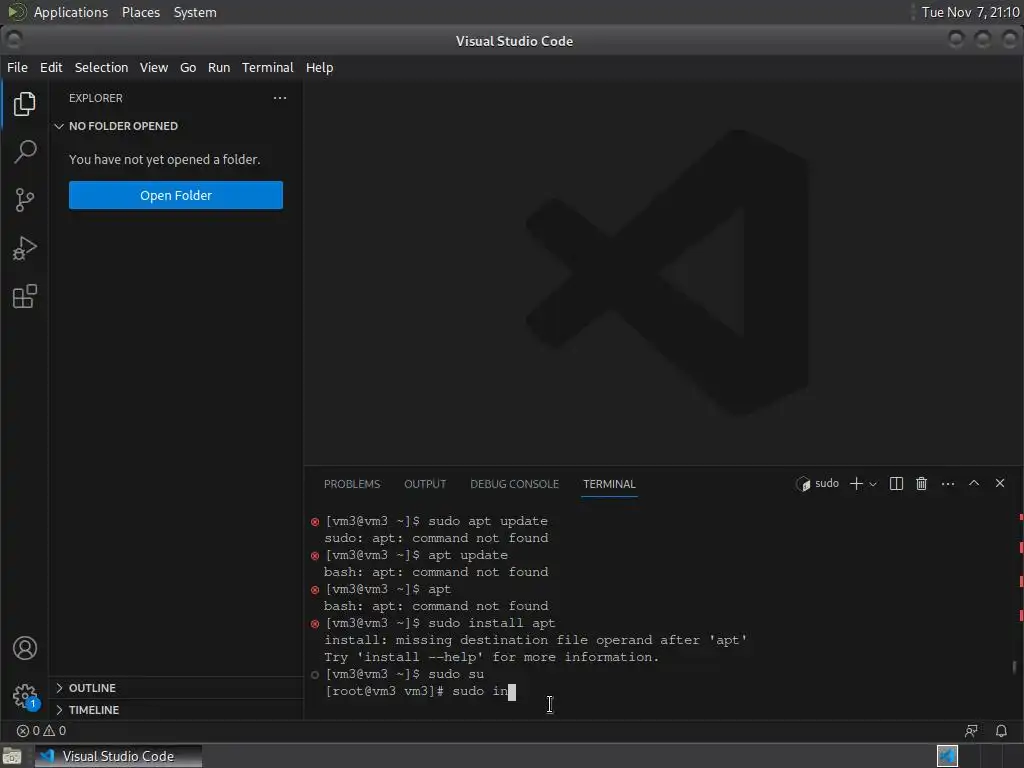This screenshot has height=768, width=1024.
Task: Maximize the panel size with caret
Action: click(x=974, y=483)
